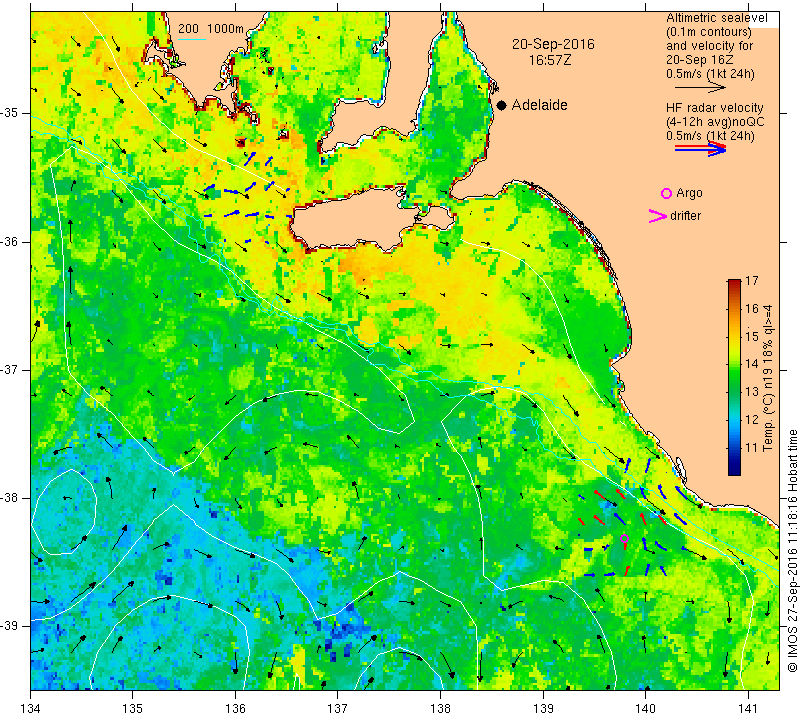Click the -37 latitude axis label
800x720 pixels.
10,369
